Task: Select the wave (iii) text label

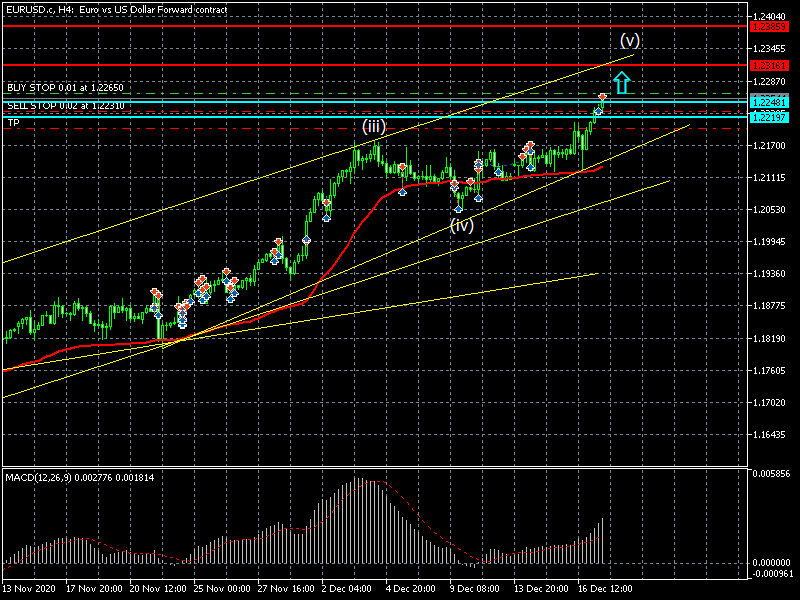Action: 374,126
